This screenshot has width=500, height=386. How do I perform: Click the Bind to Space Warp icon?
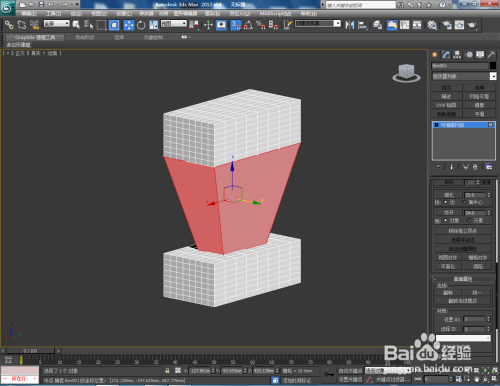pyautogui.click(x=34, y=25)
